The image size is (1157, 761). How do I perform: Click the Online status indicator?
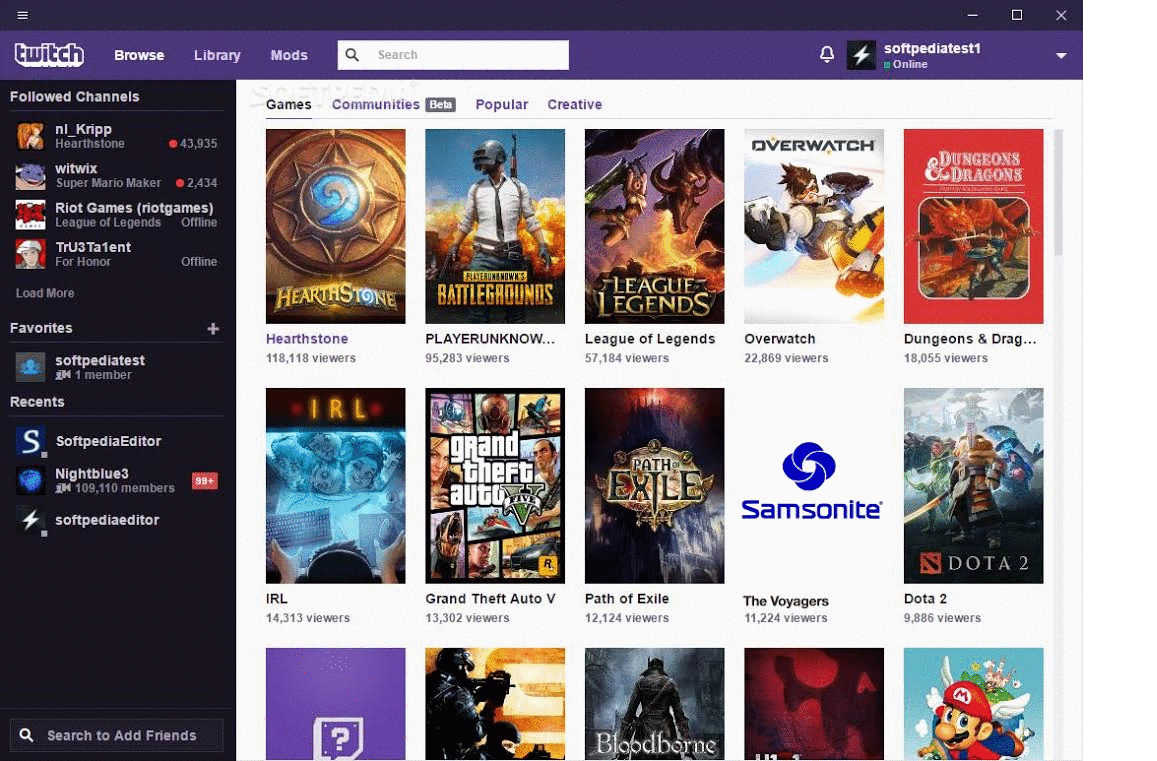906,64
